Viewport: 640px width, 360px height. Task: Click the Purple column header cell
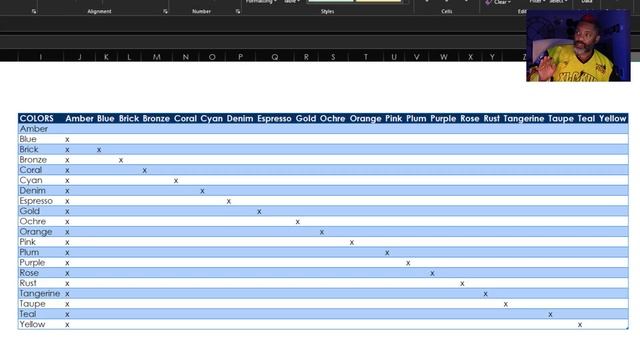pos(443,118)
